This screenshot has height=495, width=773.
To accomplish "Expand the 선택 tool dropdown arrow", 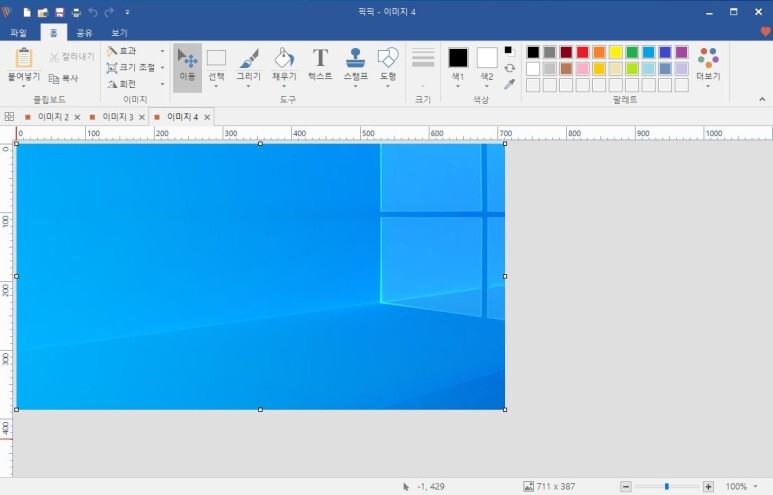I will 216,86.
